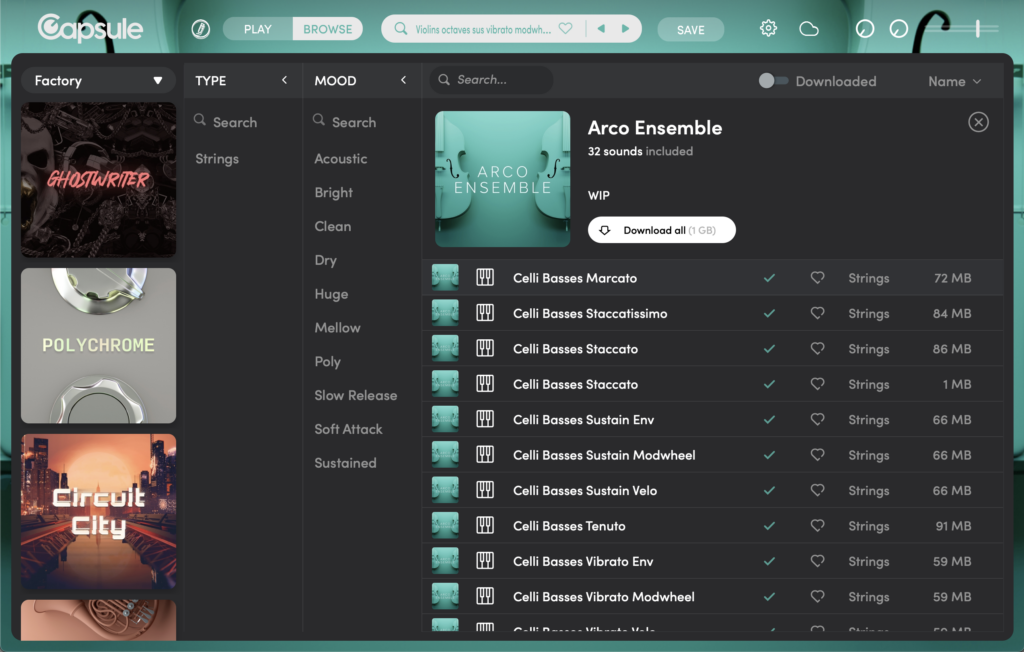This screenshot has width=1024, height=652.
Task: Toggle the Downloaded filter switch
Action: tap(773, 81)
